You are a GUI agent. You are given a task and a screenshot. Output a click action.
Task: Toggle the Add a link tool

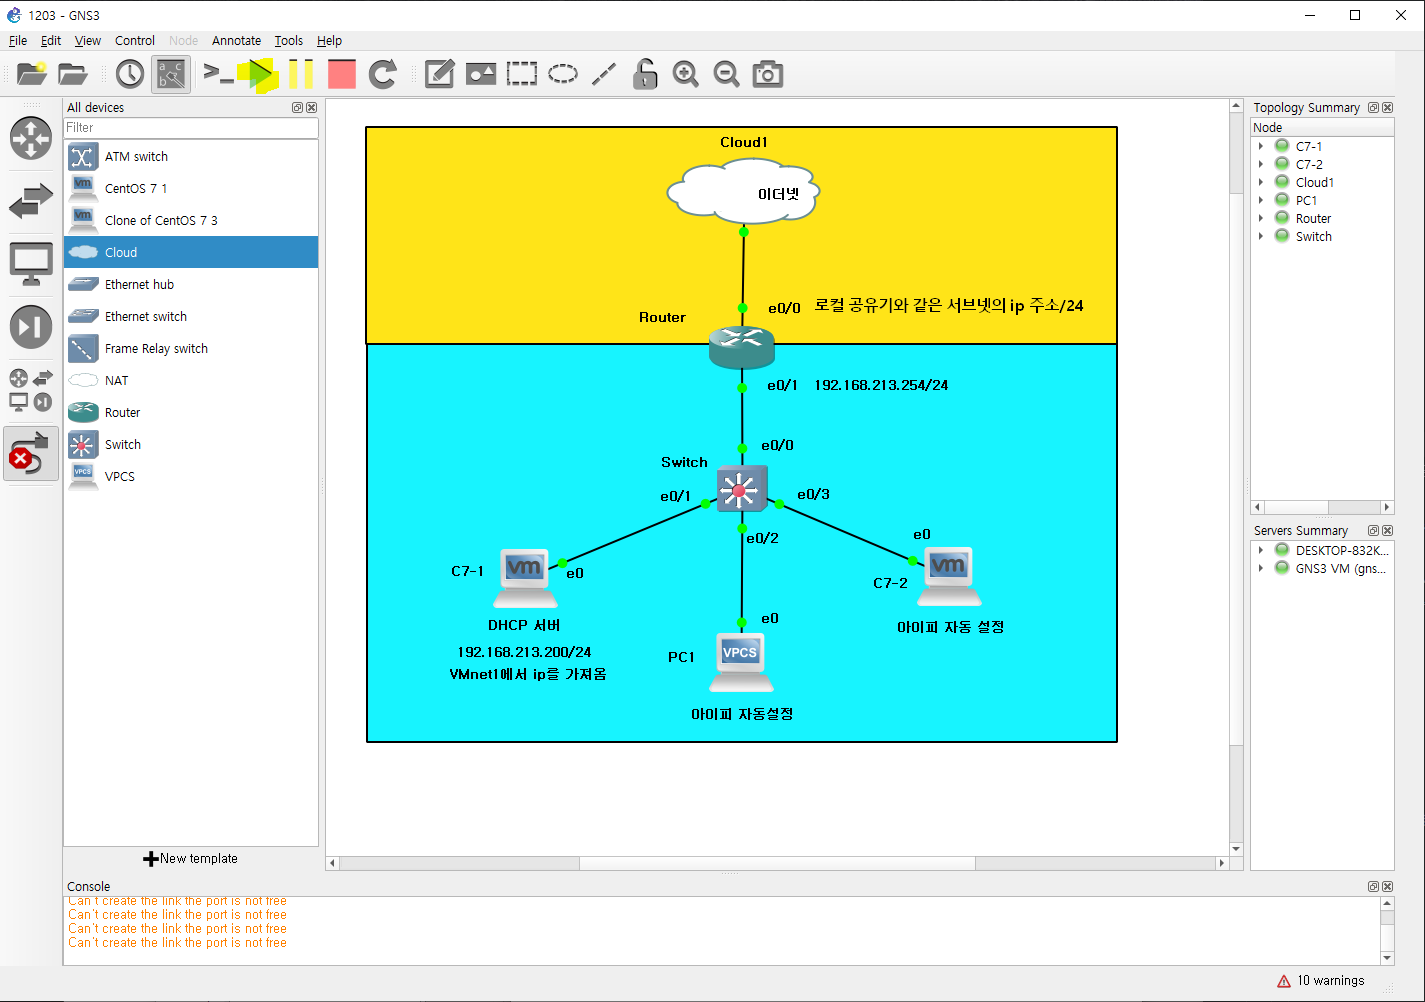[31, 453]
